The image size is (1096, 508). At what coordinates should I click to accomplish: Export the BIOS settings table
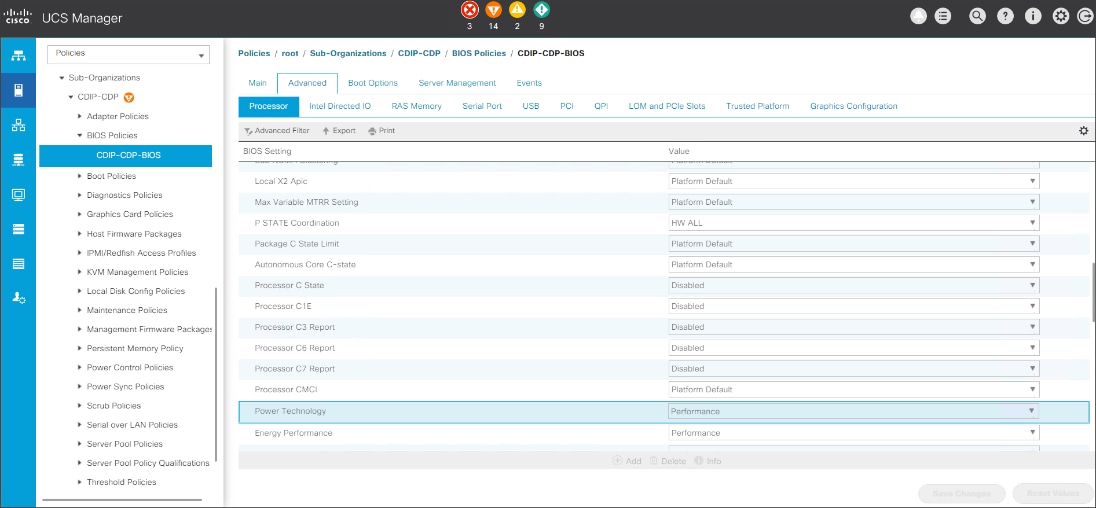pos(339,131)
